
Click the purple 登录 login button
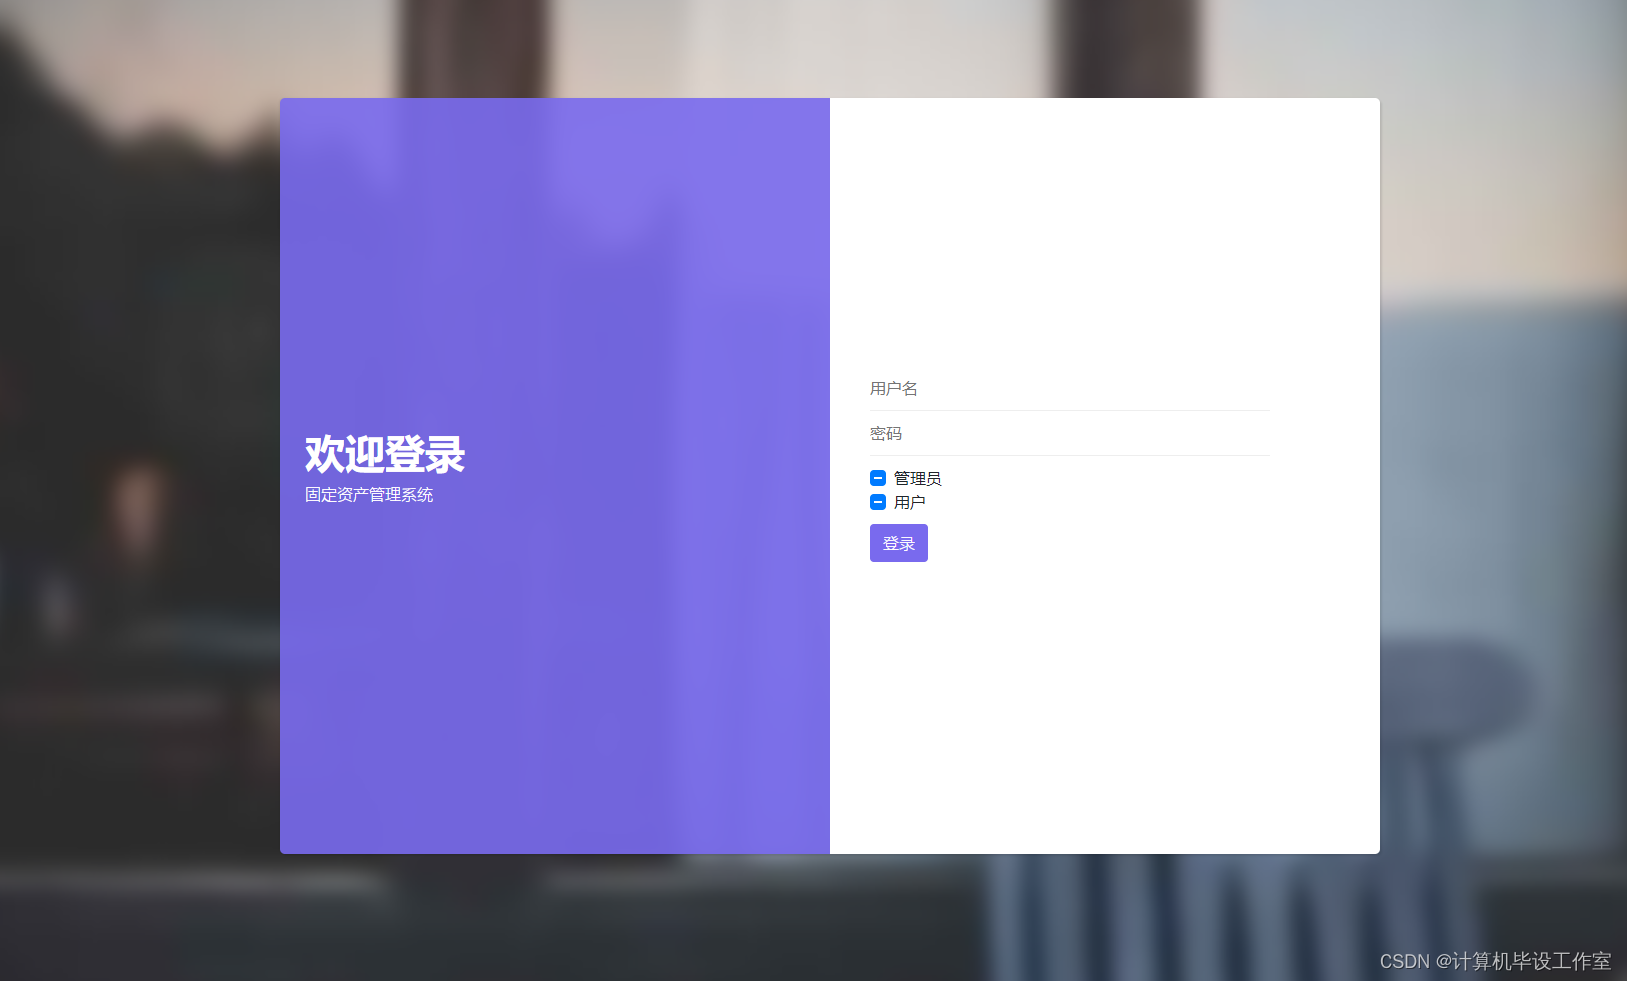898,543
